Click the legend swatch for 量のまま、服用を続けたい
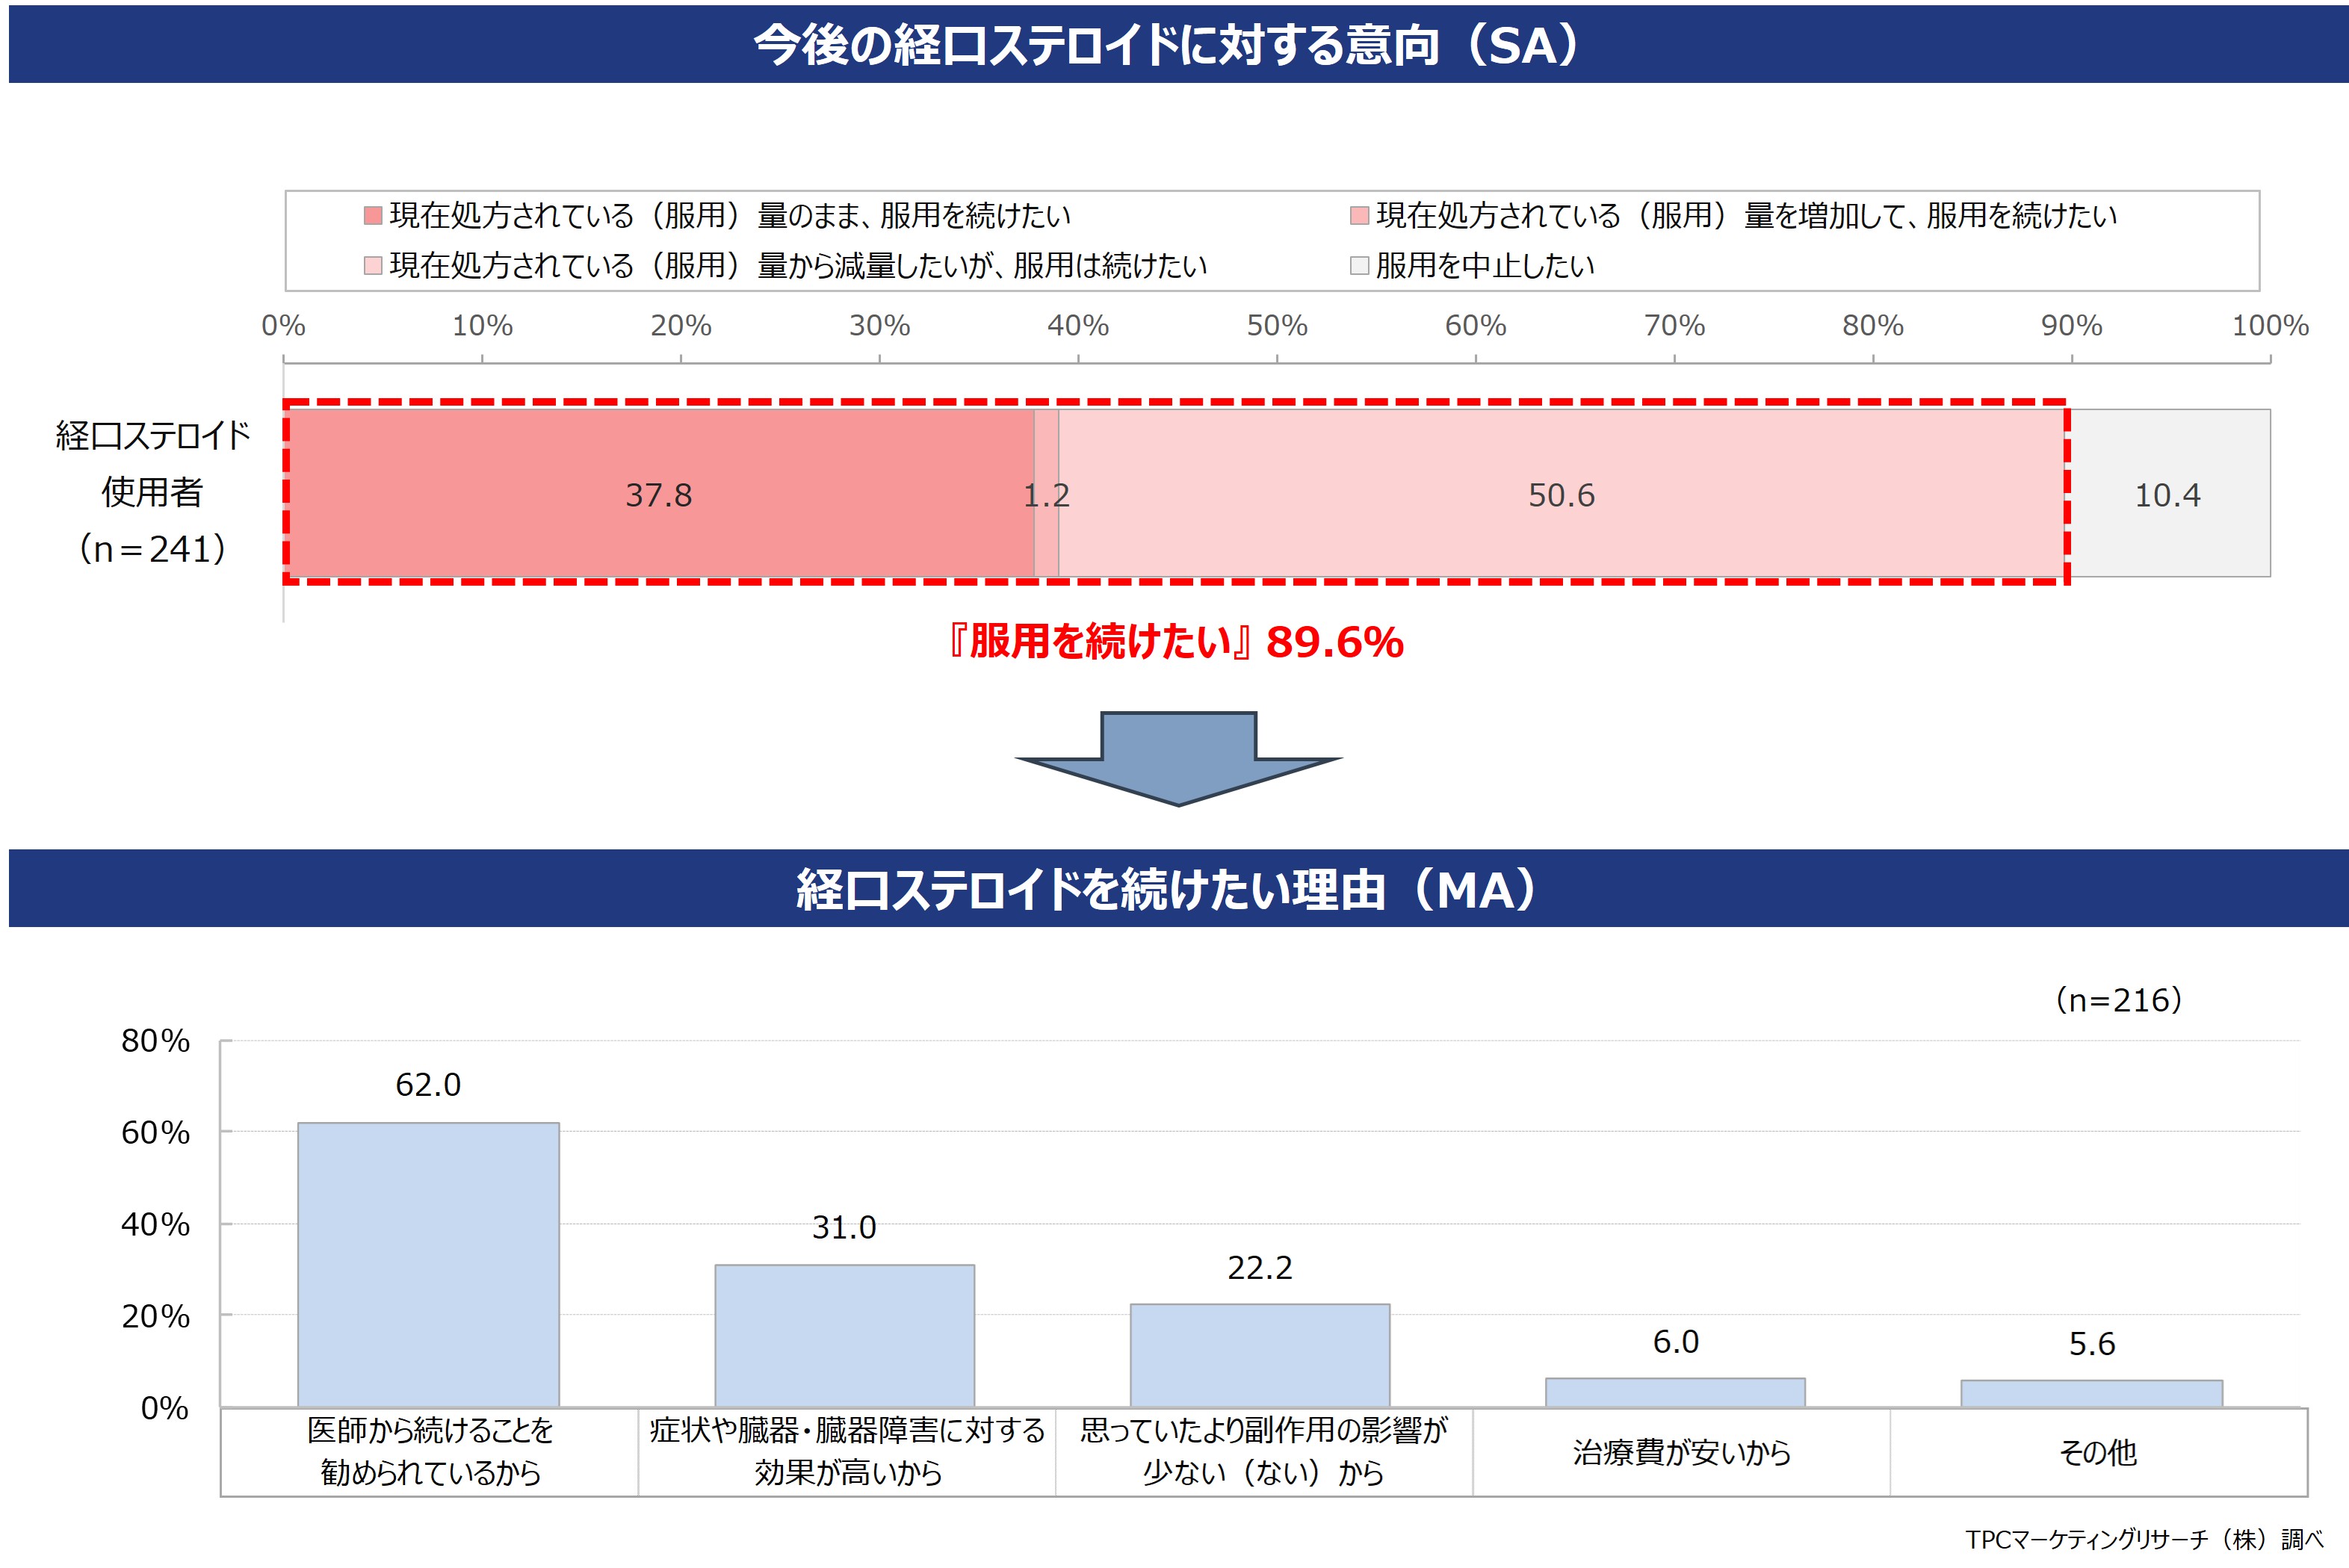Image resolution: width=2349 pixels, height=1568 pixels. coord(373,215)
